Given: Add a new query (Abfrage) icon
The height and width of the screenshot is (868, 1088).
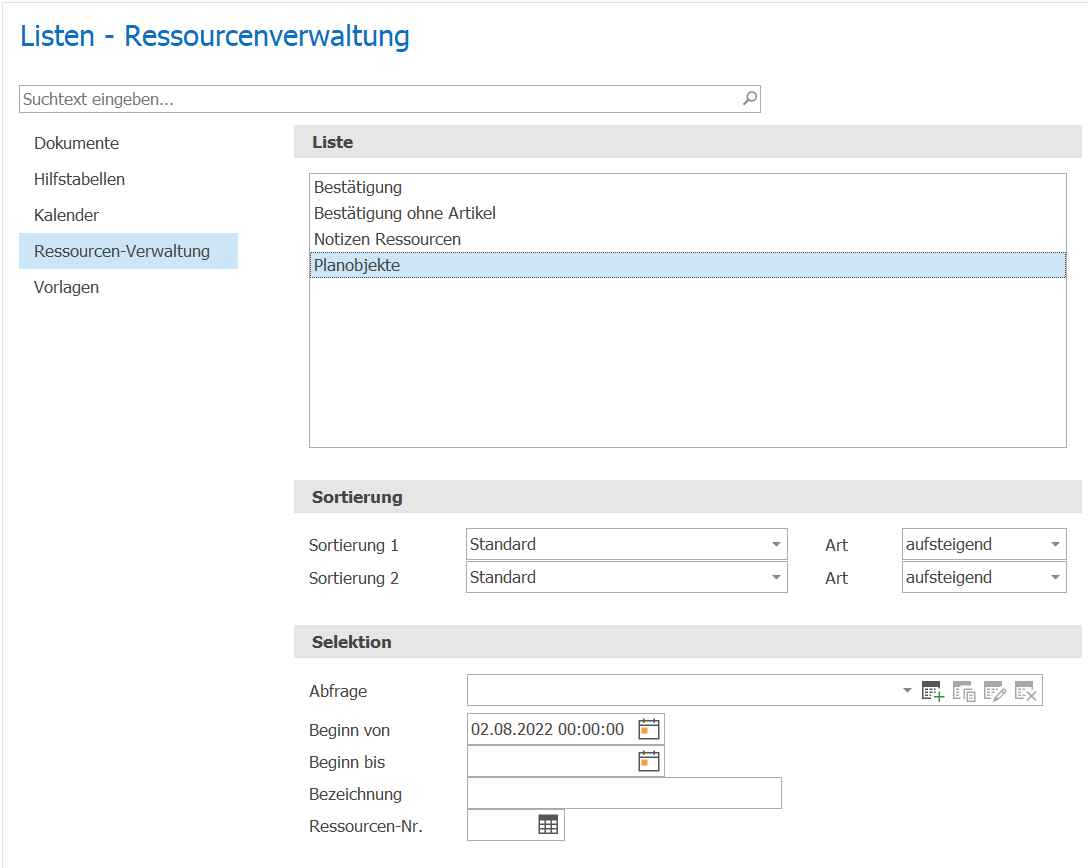Looking at the screenshot, I should (x=933, y=691).
